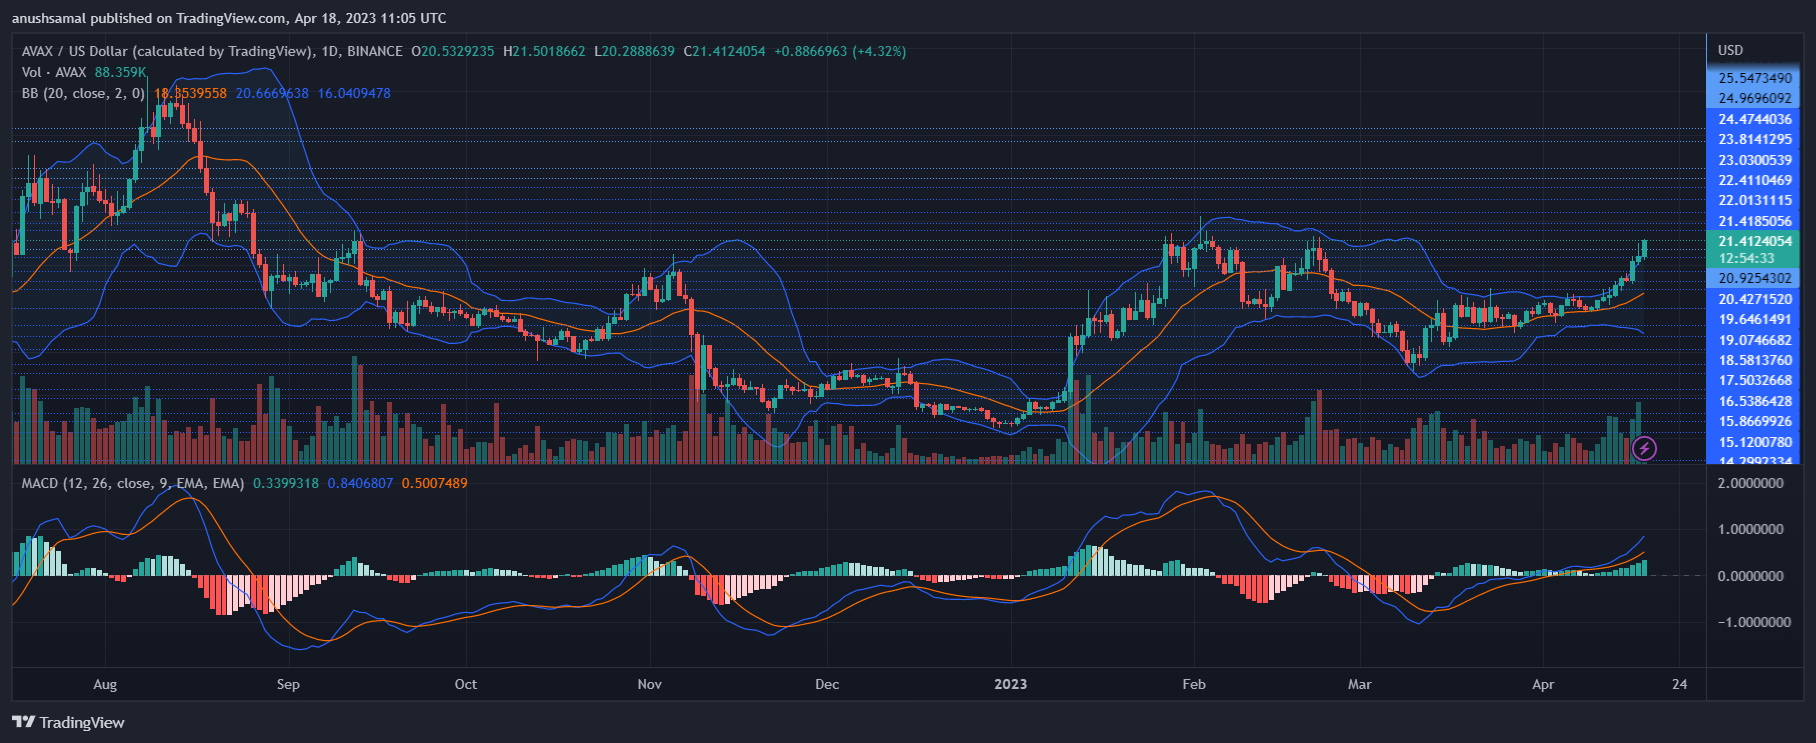Click the Nov label on time axis

[650, 685]
